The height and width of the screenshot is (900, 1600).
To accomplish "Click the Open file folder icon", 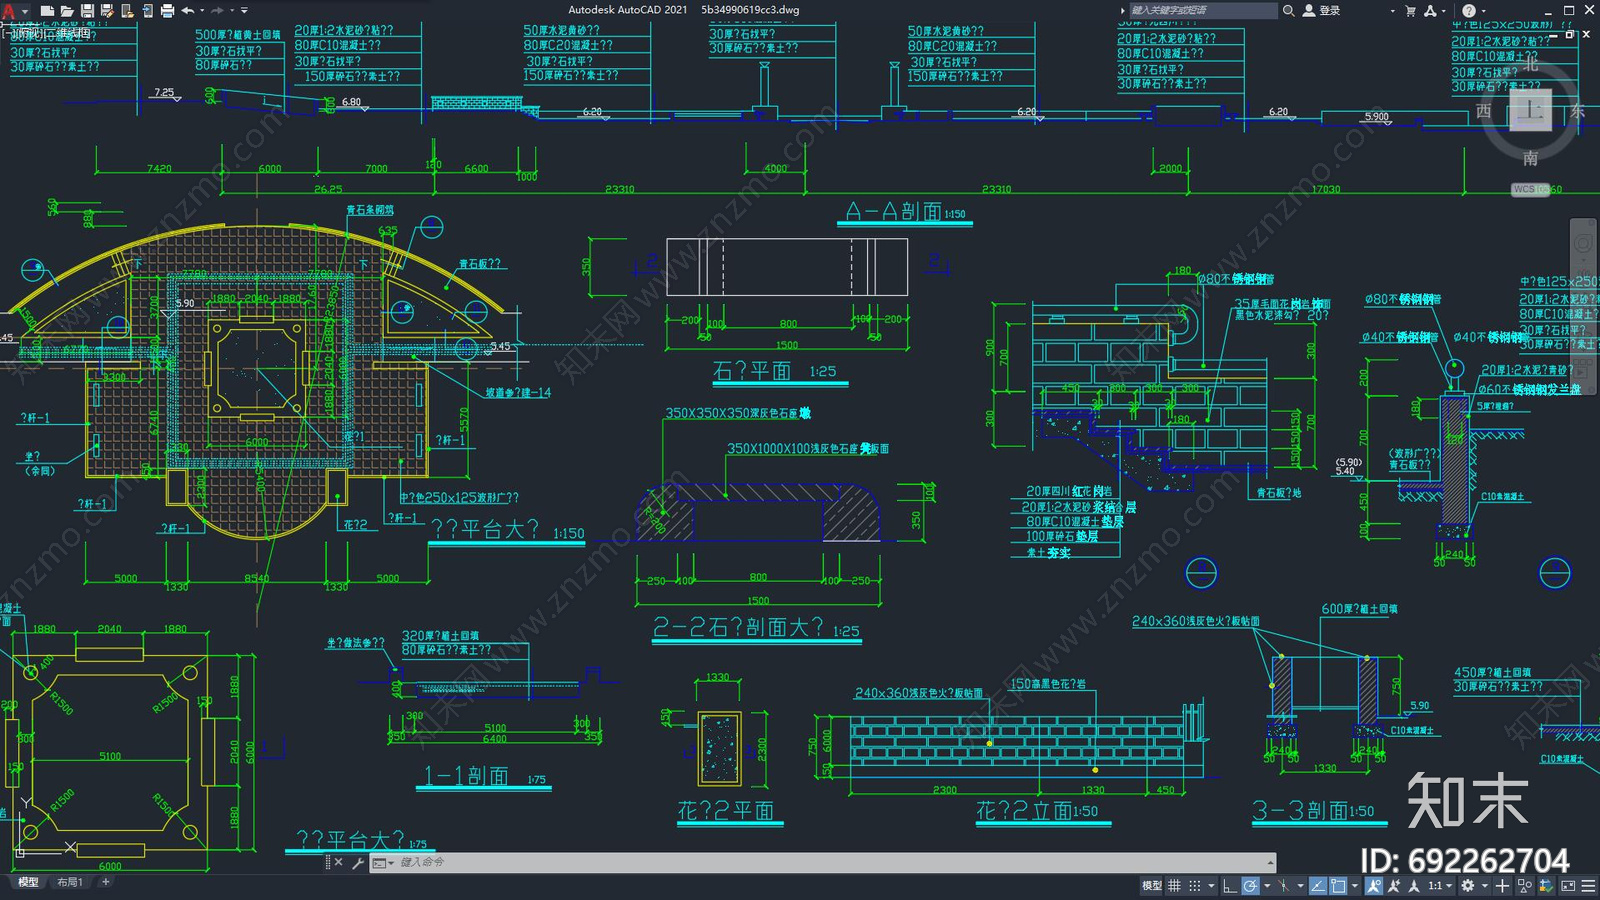I will [67, 11].
